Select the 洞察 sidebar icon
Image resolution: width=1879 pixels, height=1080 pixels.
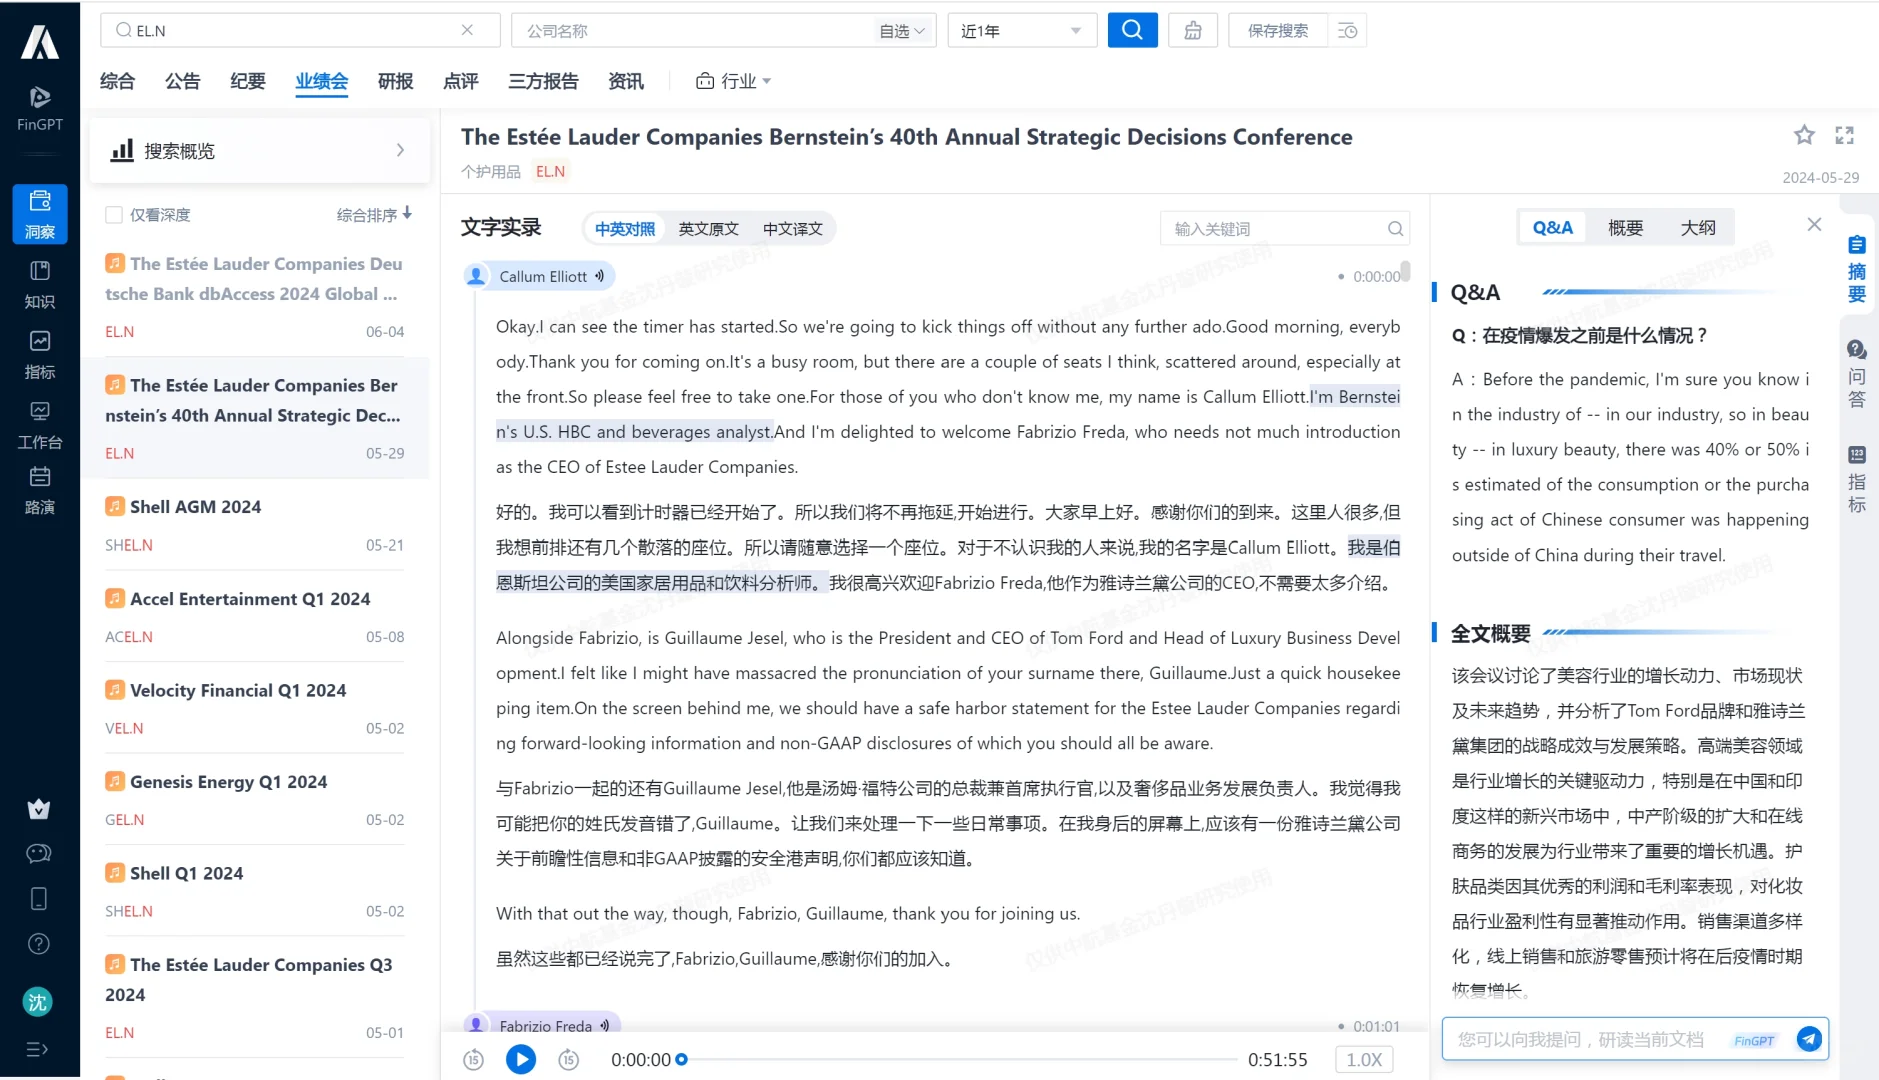[x=40, y=214]
